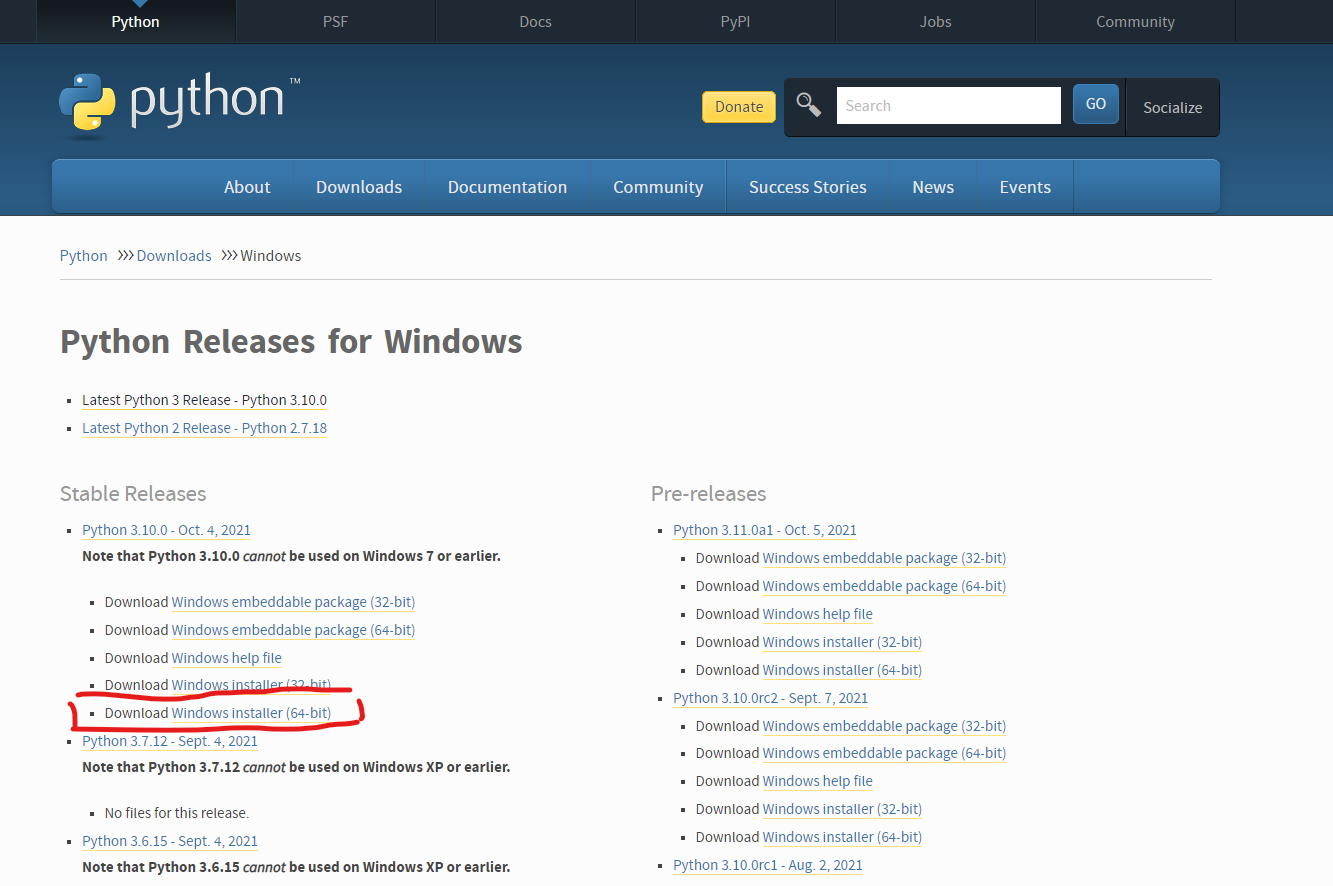Screen dimensions: 1333x886
Task: Click the 'Windows' breadcrumb text
Action: 271,256
